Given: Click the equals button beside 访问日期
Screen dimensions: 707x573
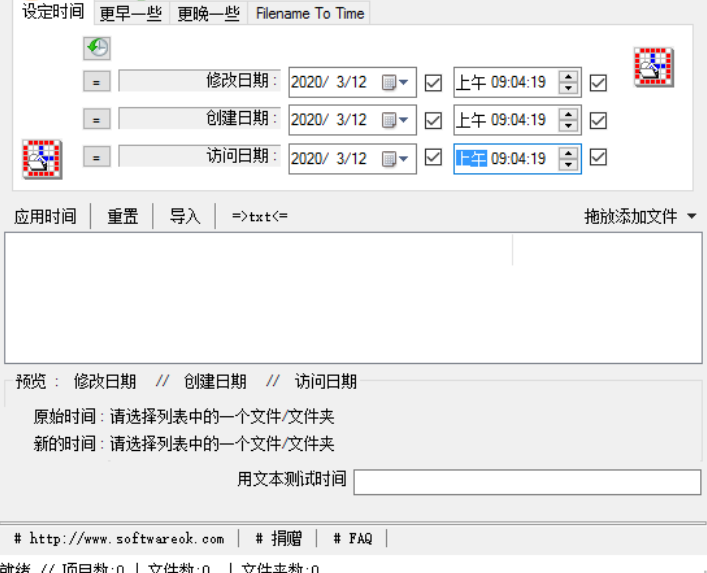Looking at the screenshot, I should (x=96, y=158).
